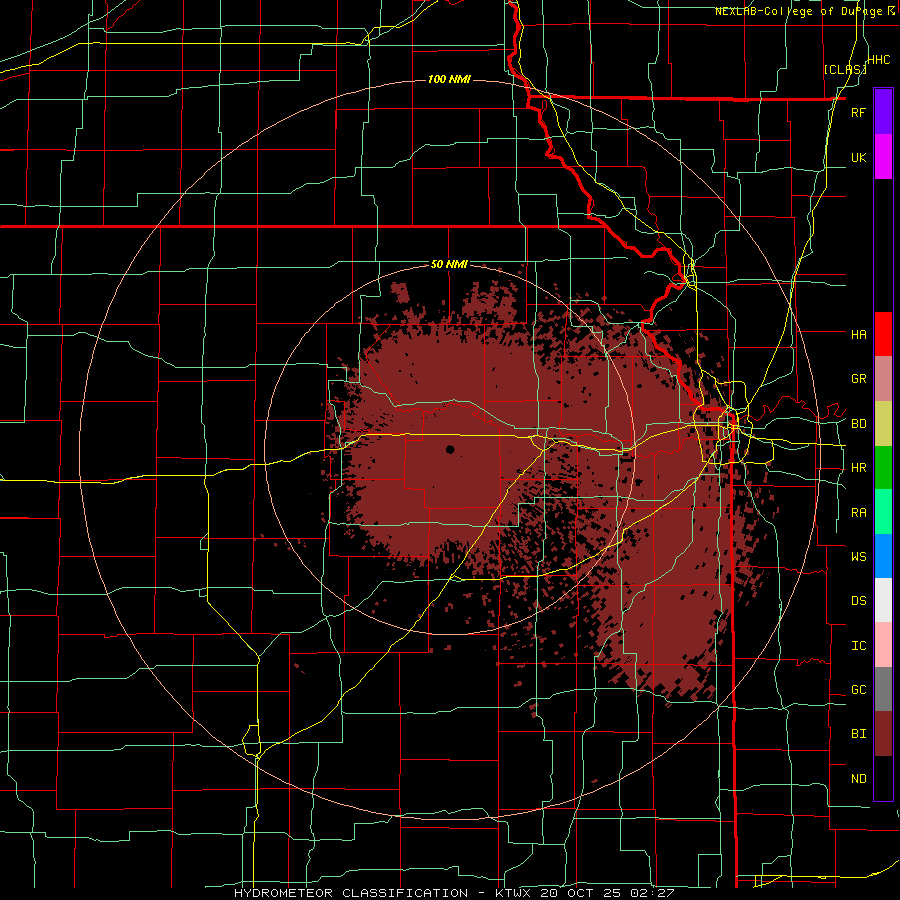
Task: Click the UK magenta legend swatch
Action: click(x=883, y=157)
